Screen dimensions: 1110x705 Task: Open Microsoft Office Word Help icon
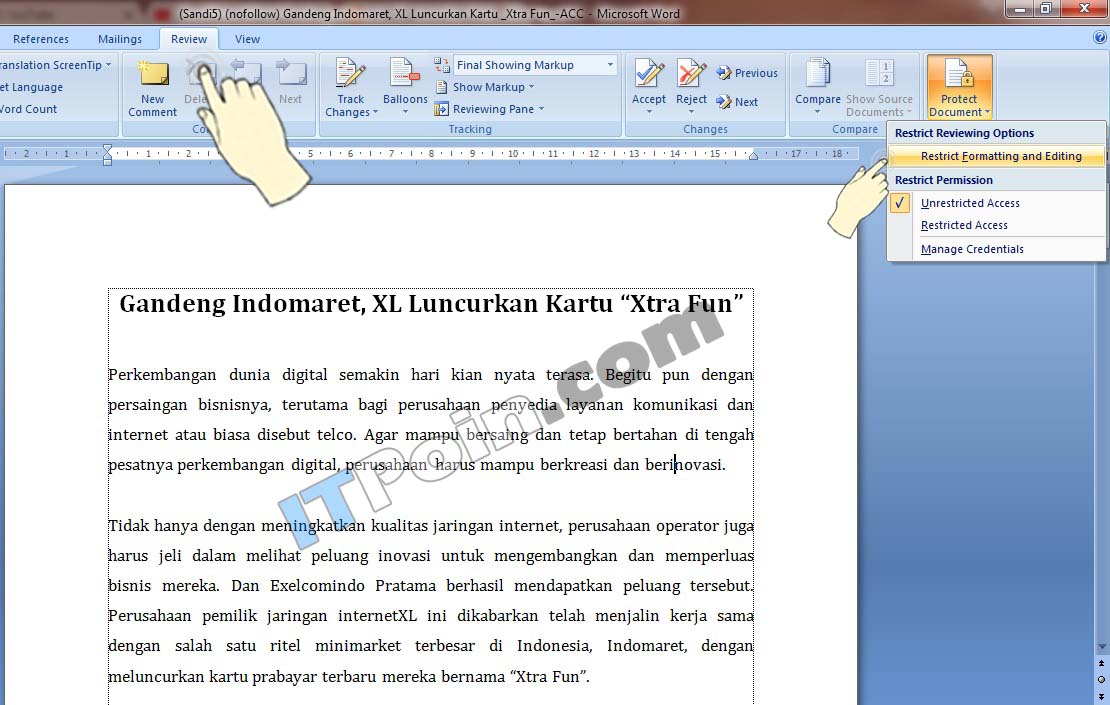pos(1099,38)
